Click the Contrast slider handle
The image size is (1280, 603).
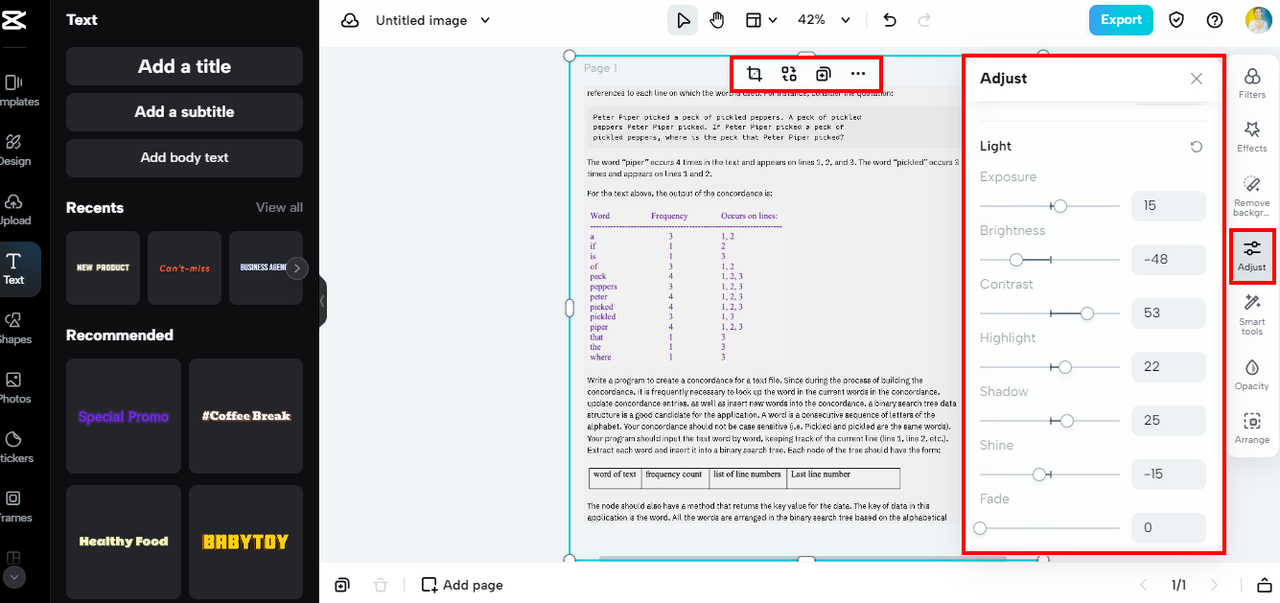coord(1087,313)
